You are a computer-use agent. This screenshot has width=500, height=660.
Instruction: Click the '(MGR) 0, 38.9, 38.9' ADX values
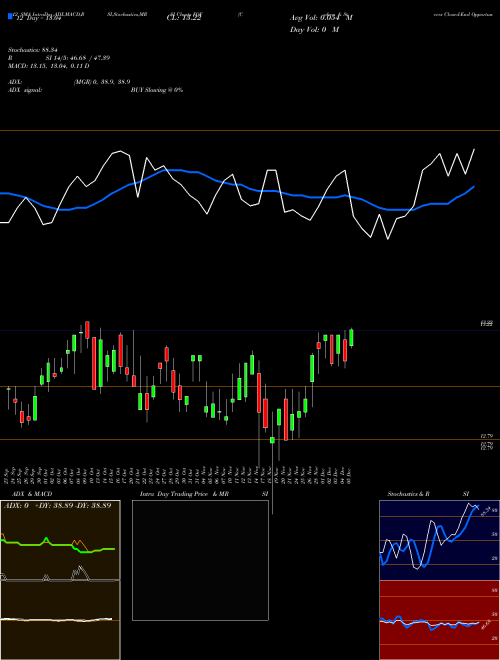[101, 82]
